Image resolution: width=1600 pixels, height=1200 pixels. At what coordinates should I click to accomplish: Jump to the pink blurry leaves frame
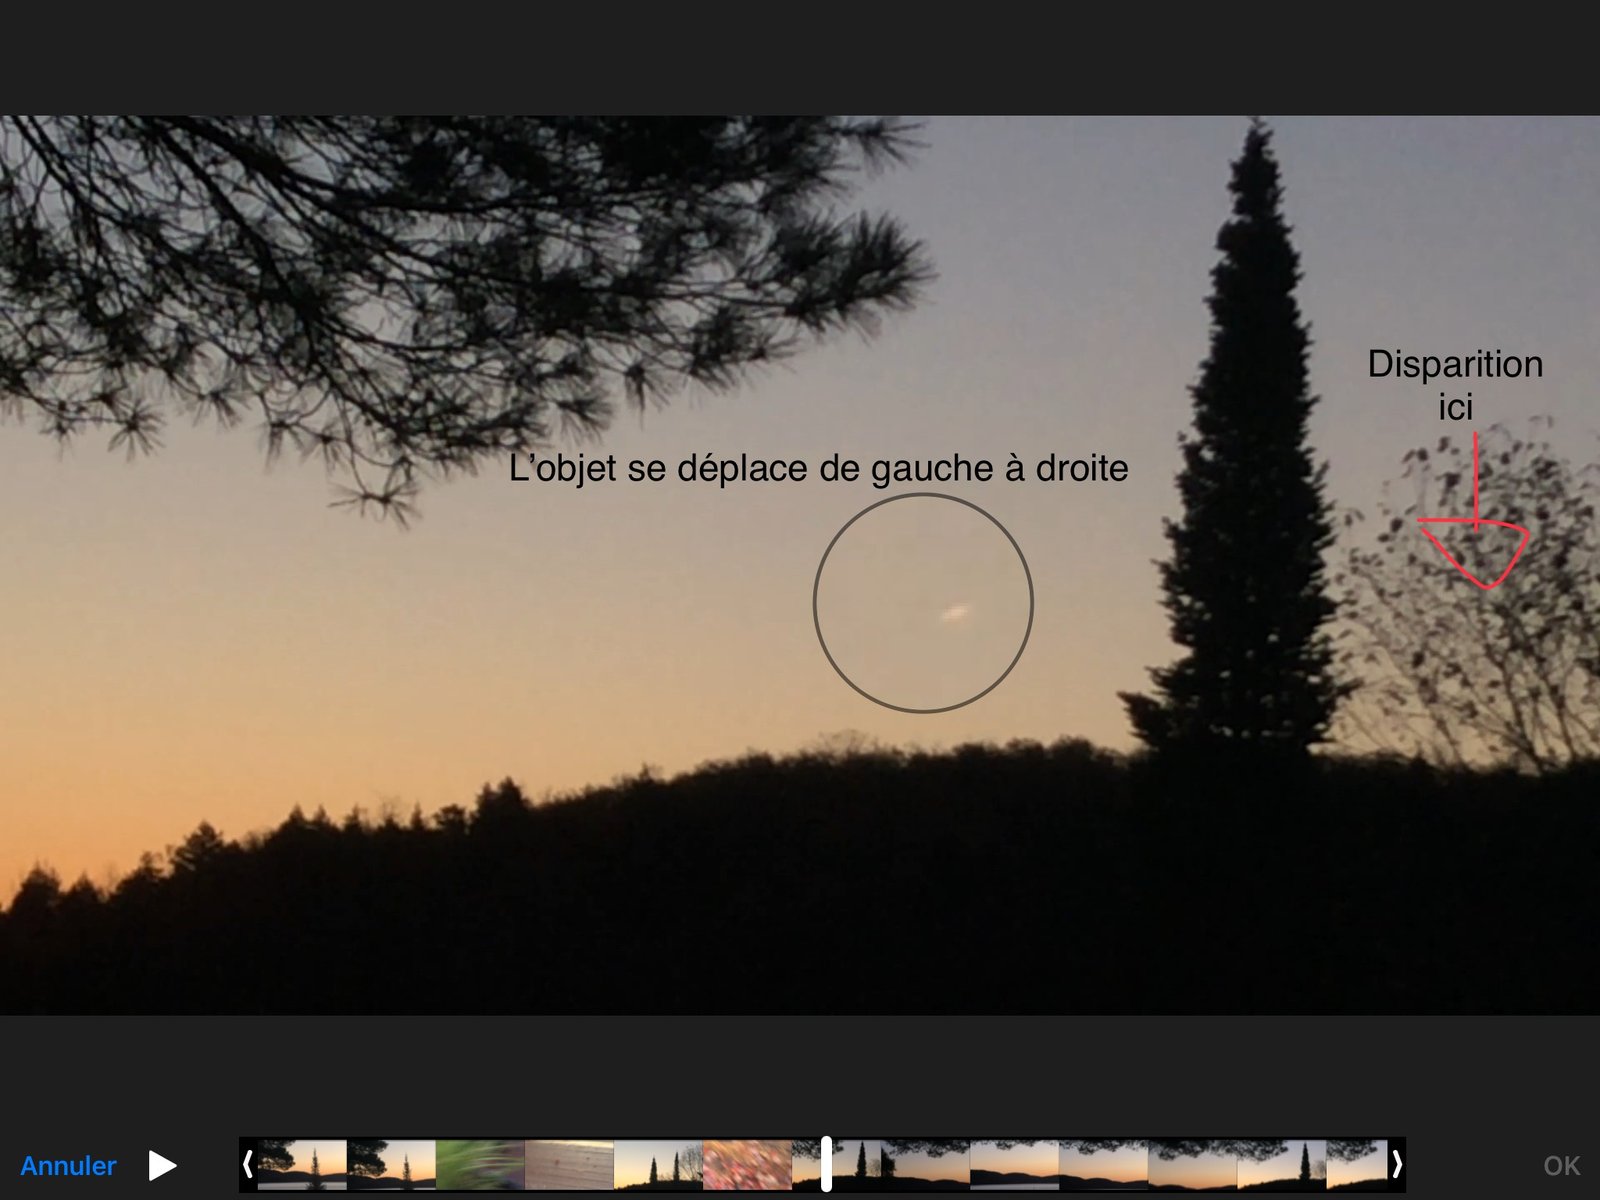pyautogui.click(x=747, y=1165)
